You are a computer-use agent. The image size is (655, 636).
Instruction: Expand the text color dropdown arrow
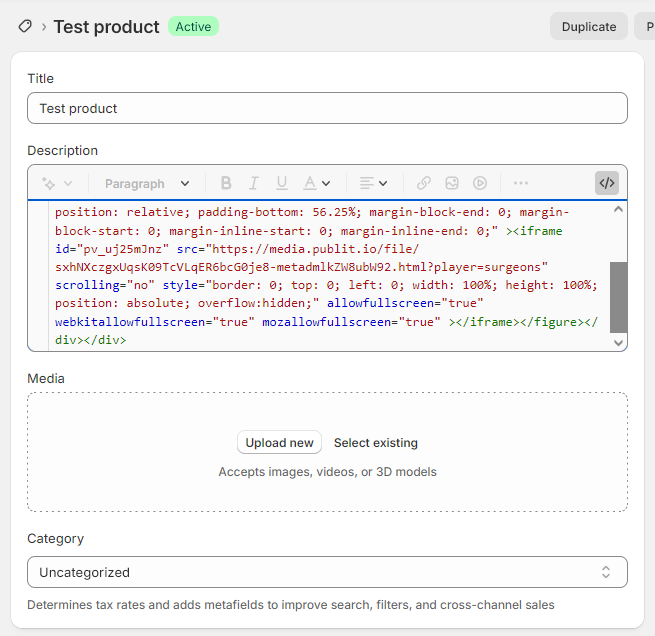pyautogui.click(x=326, y=183)
